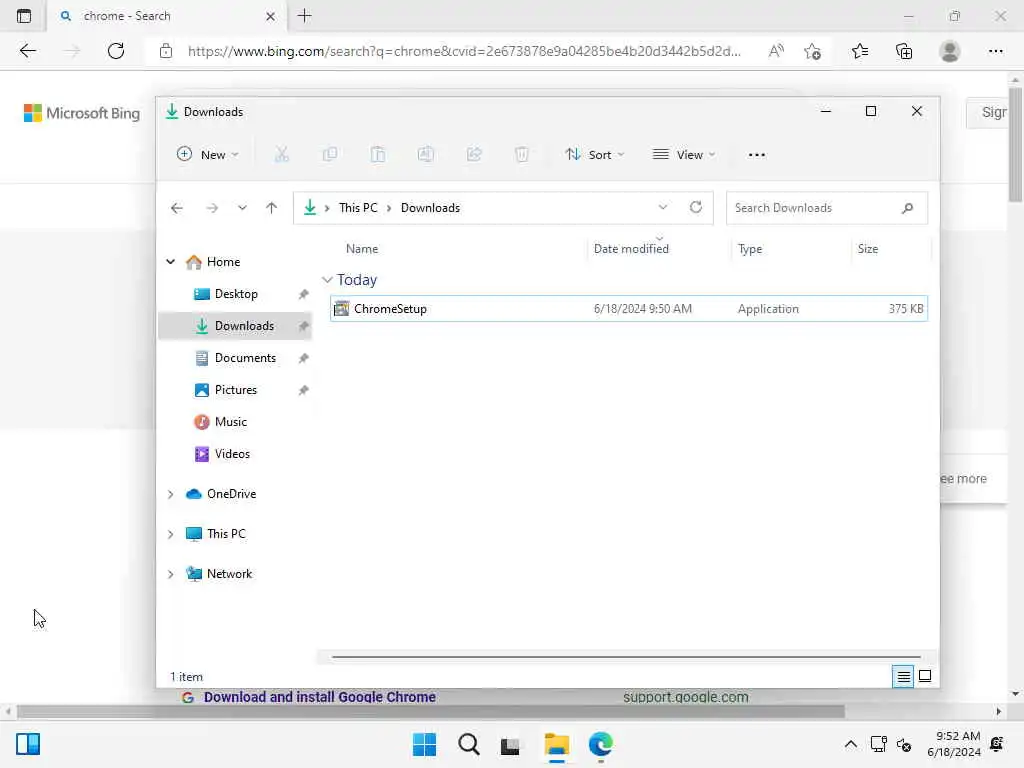Expand the This PC tree node

(170, 534)
